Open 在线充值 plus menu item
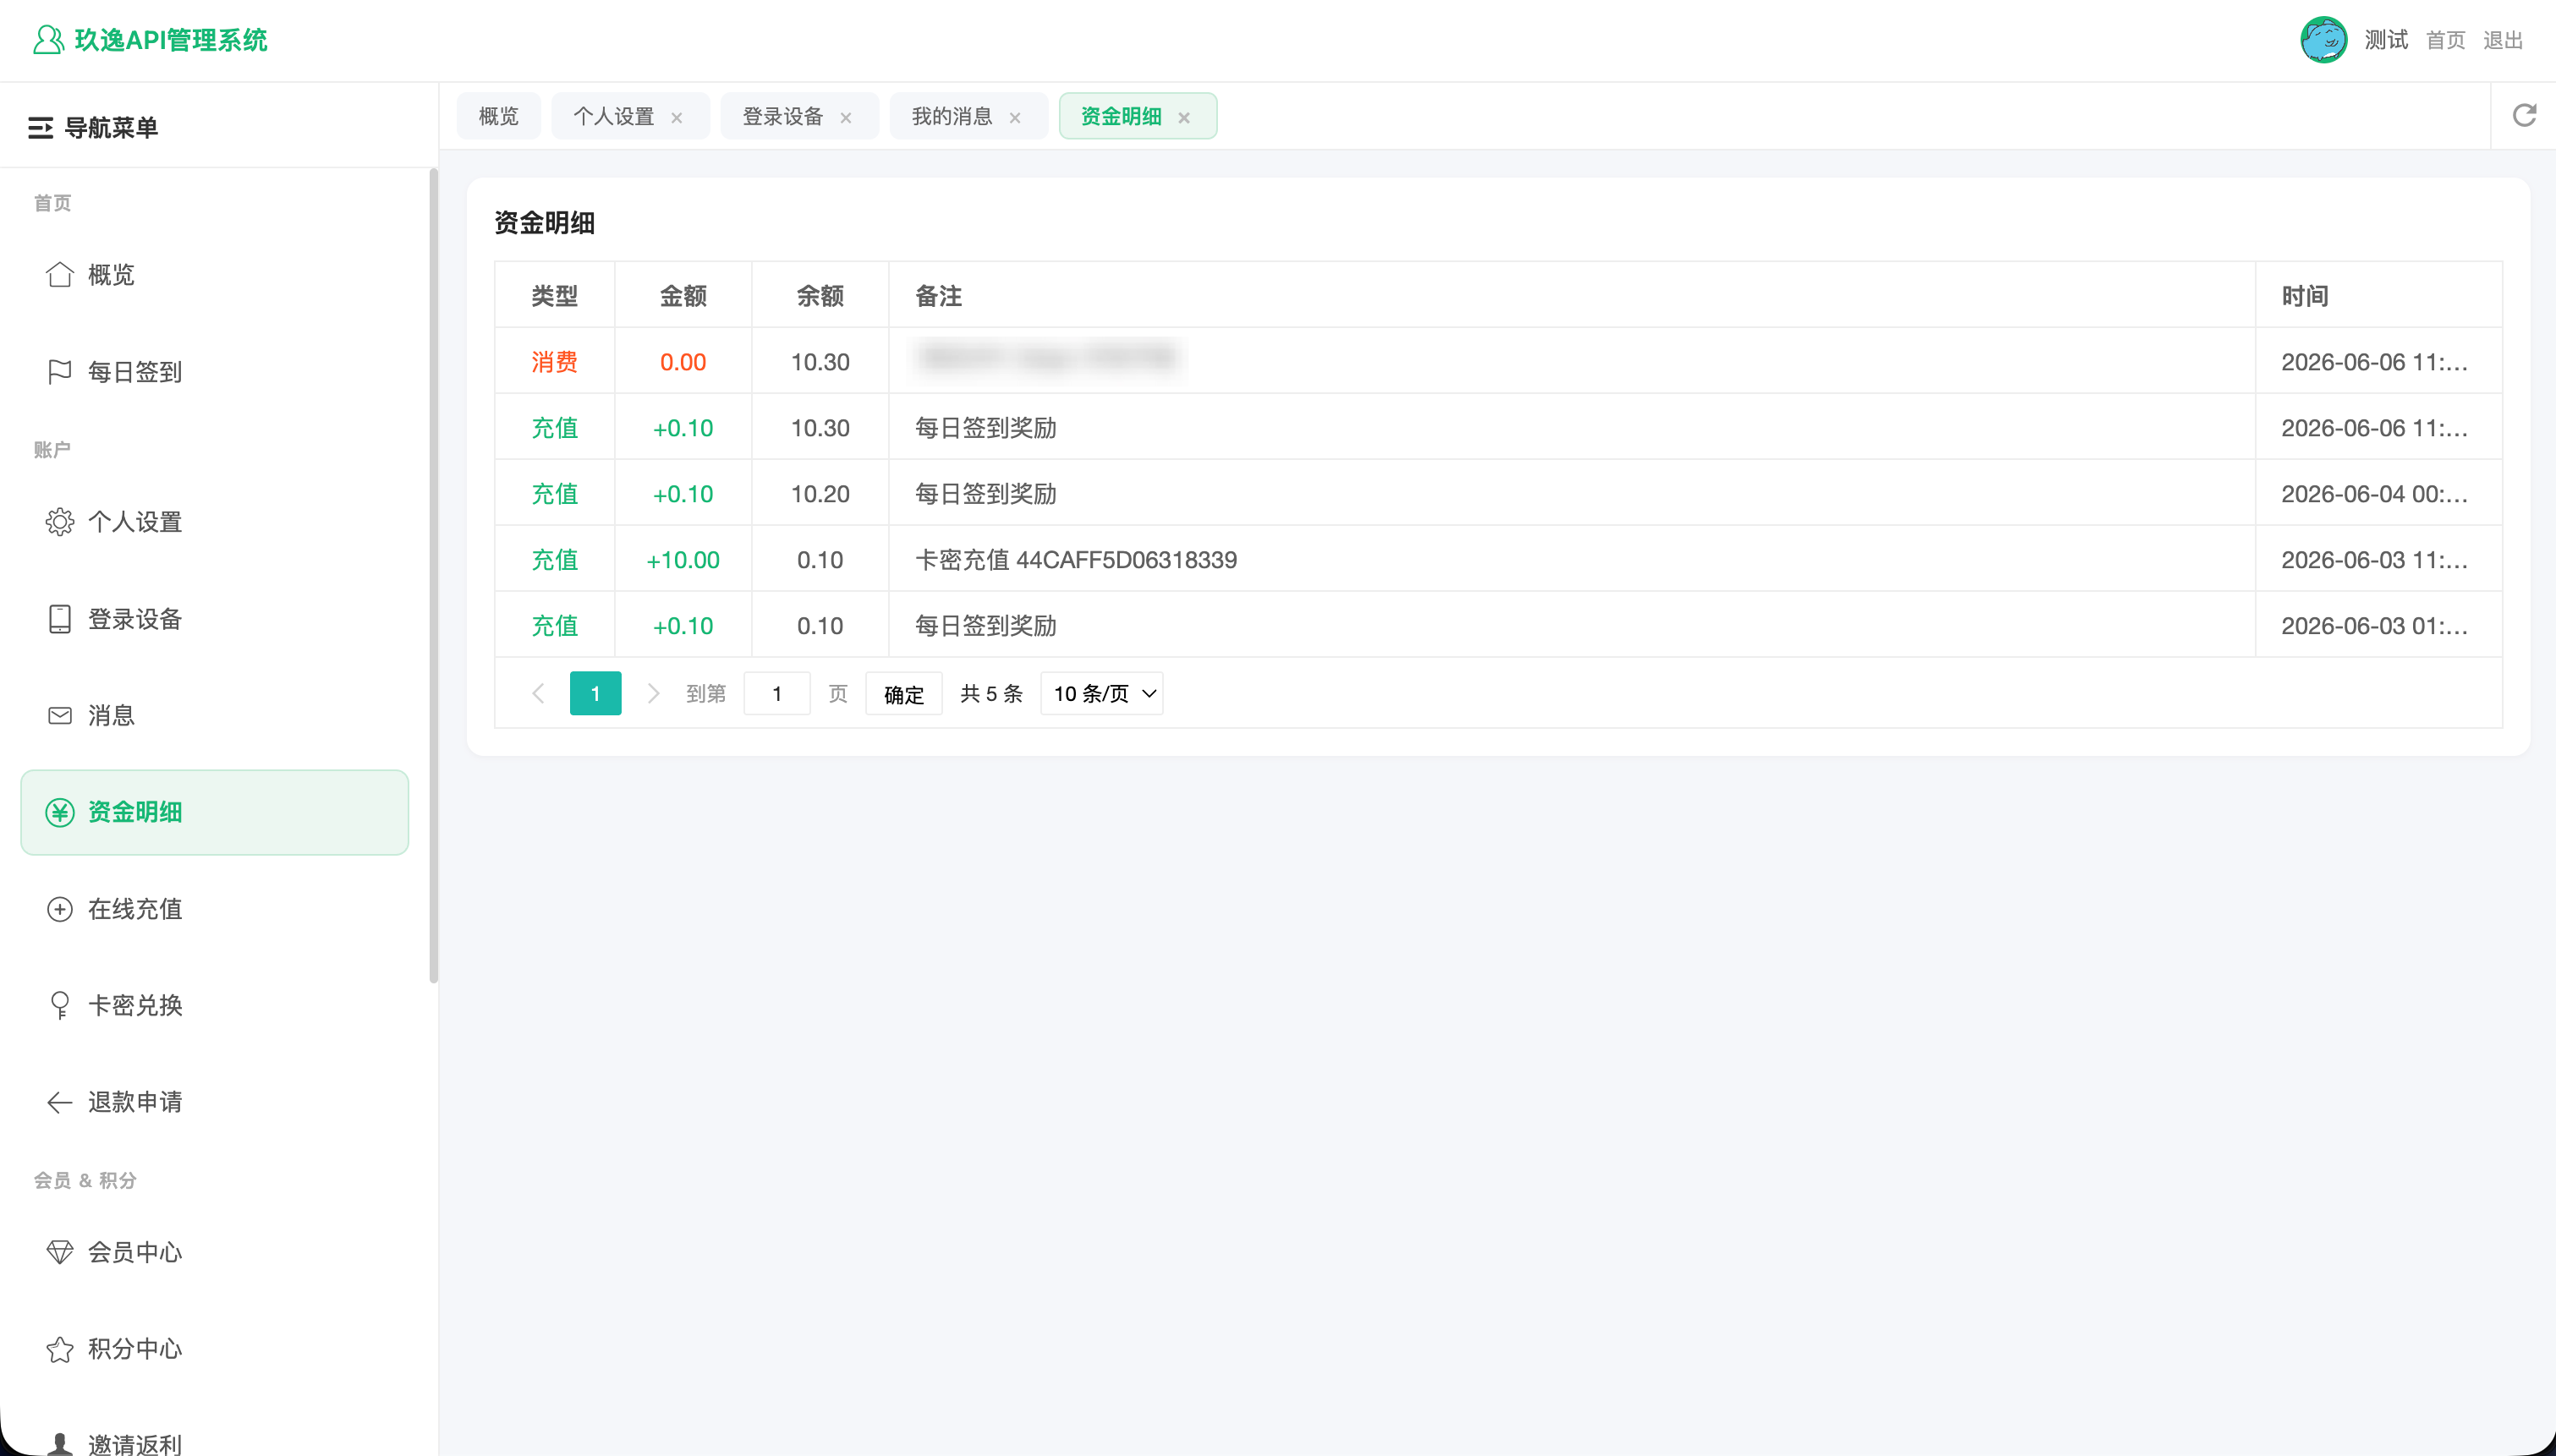Image resolution: width=2556 pixels, height=1456 pixels. pos(215,909)
